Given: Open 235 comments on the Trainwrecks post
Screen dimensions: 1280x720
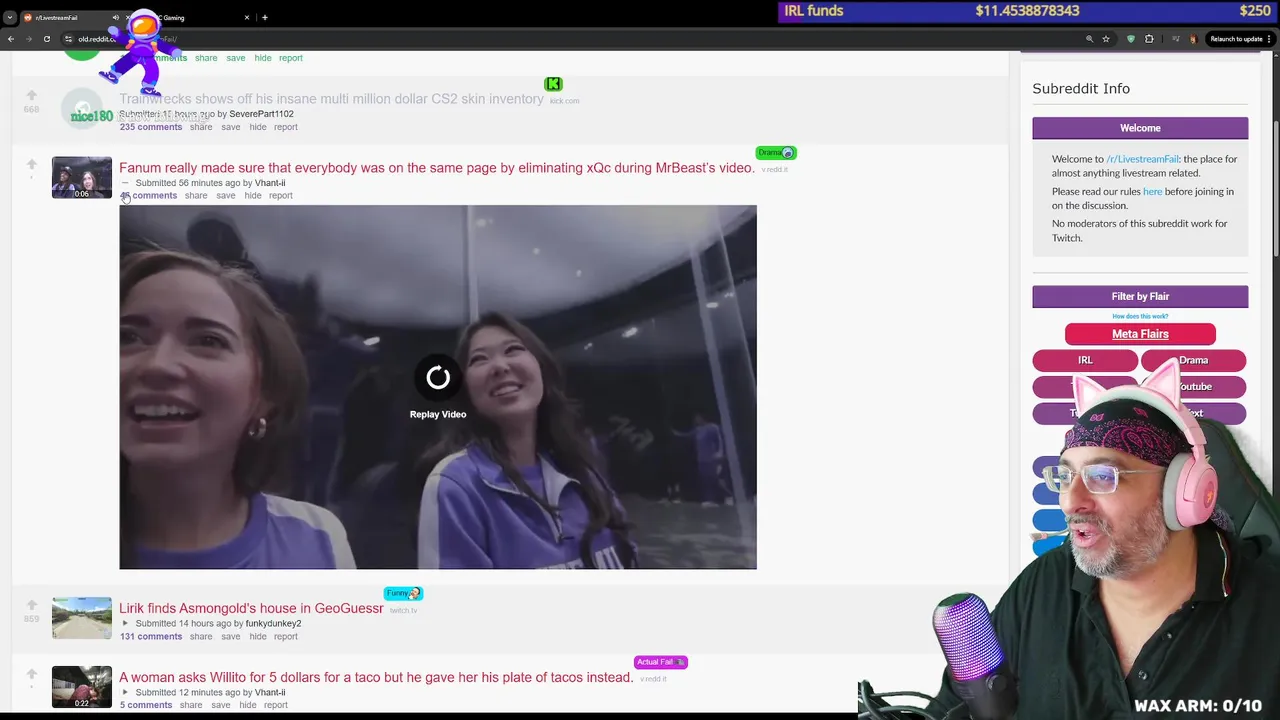Looking at the screenshot, I should [151, 127].
